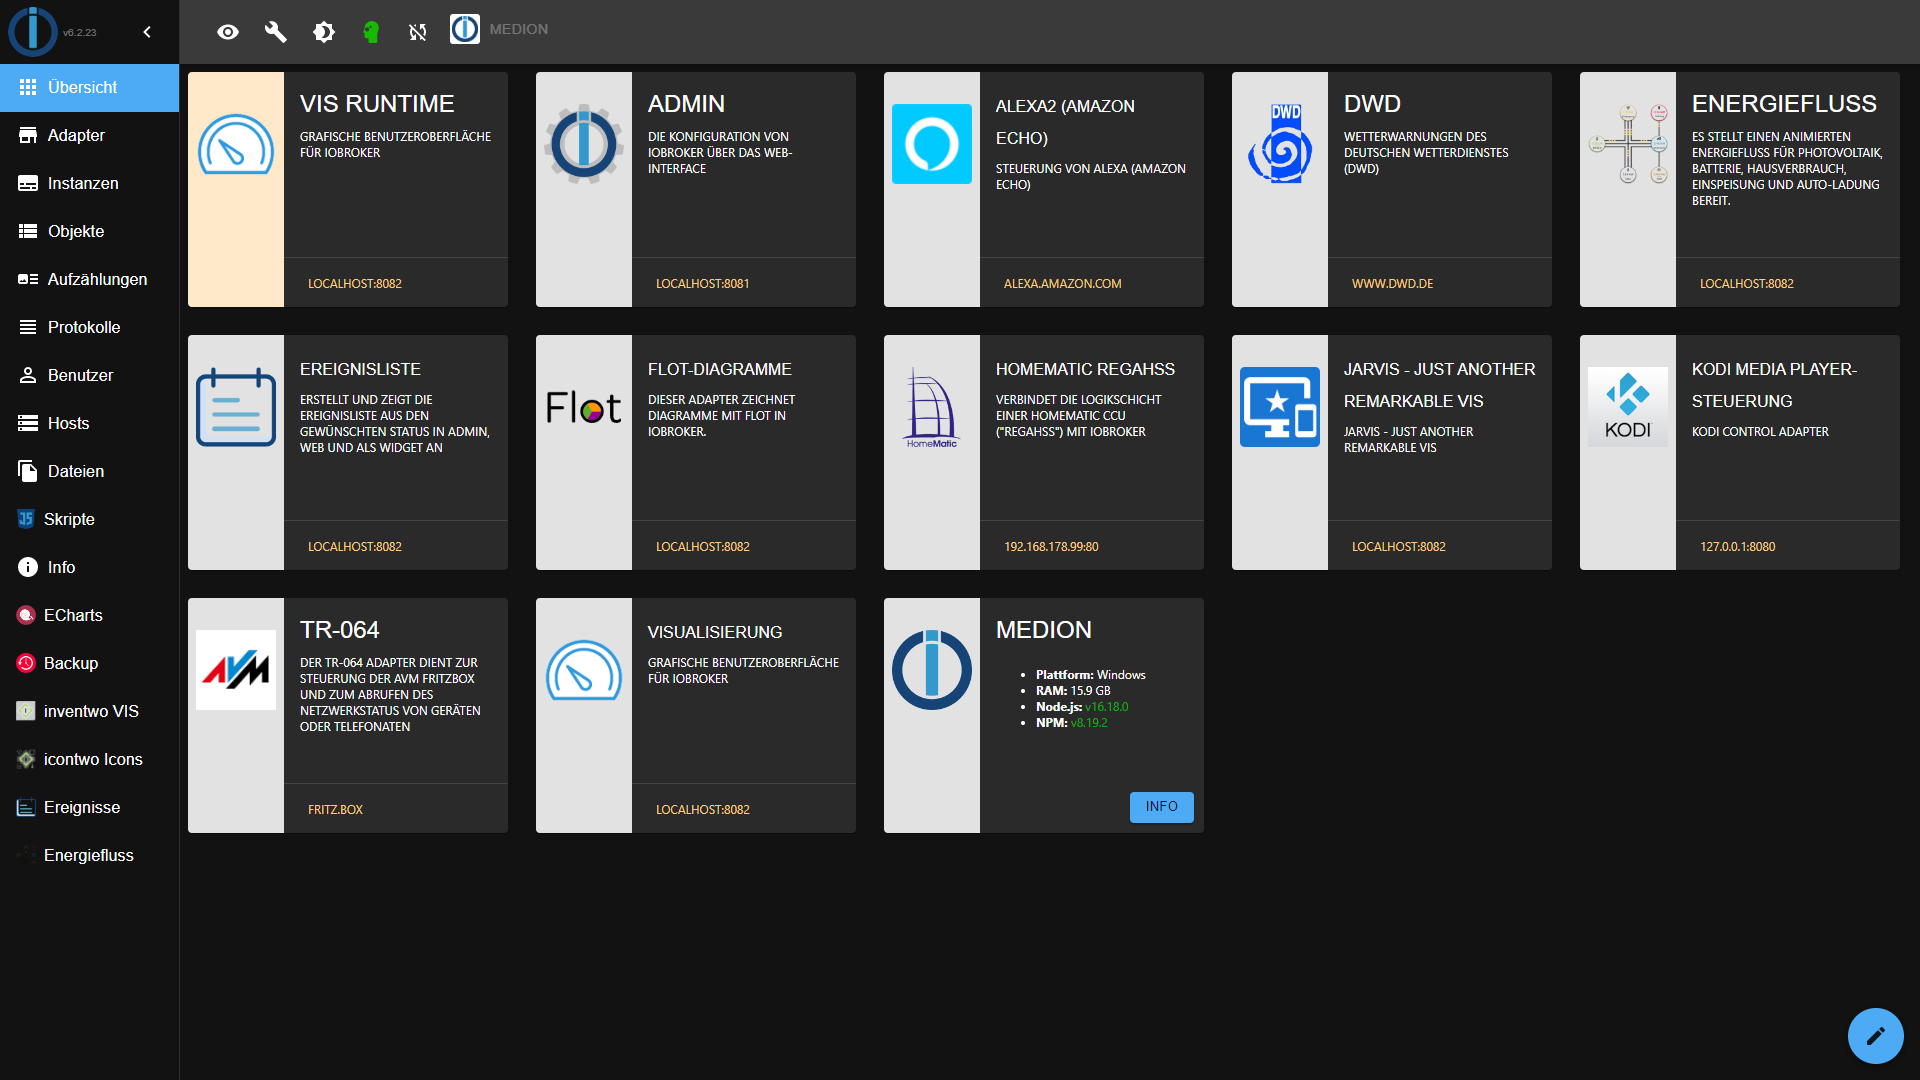Click NPM version v8.19.2 text
Screen dimensions: 1920x1080
(x=1089, y=723)
